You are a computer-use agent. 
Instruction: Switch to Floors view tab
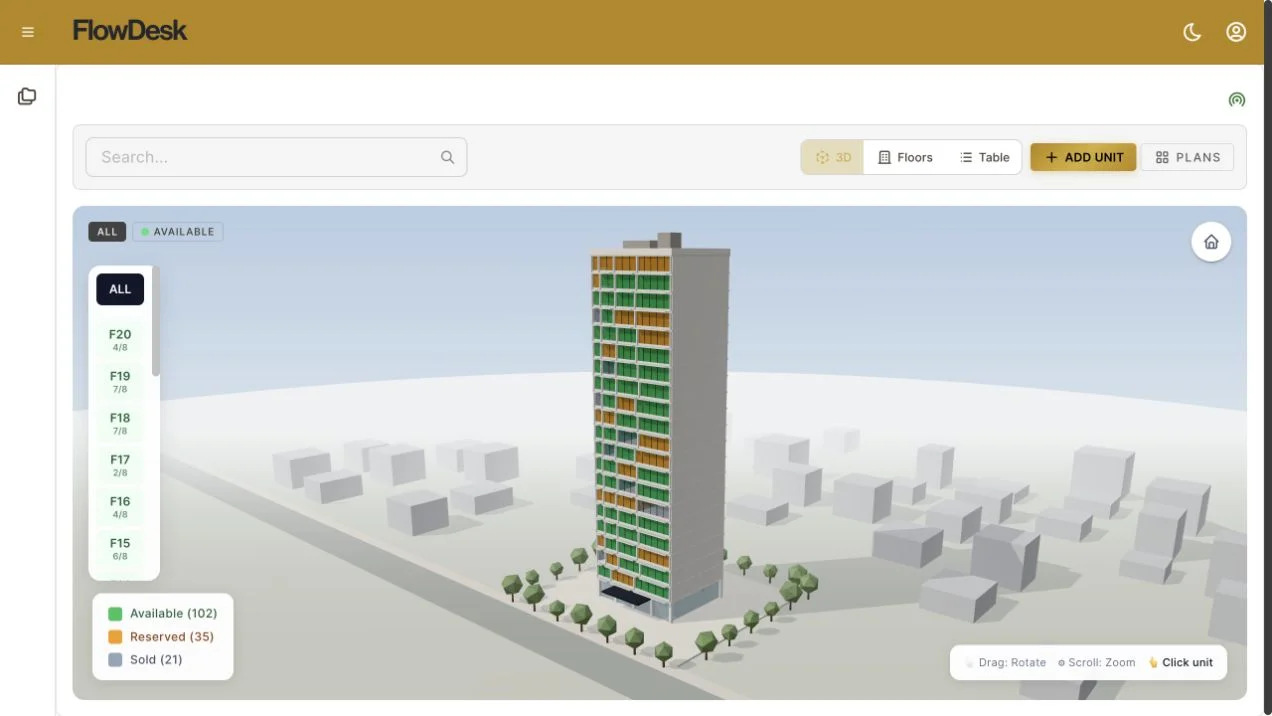(x=905, y=157)
